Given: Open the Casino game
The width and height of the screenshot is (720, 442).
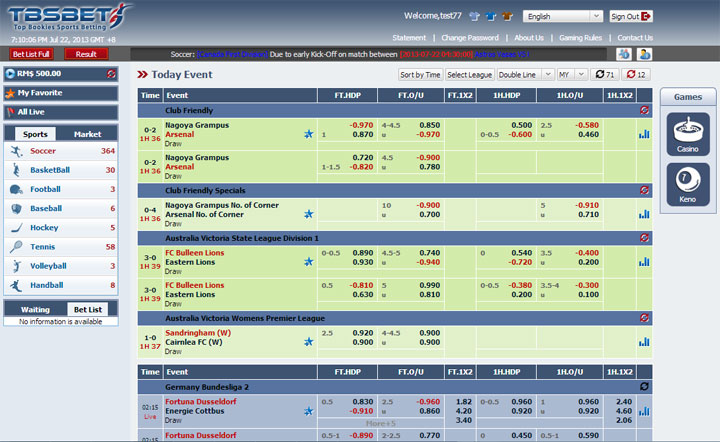Looking at the screenshot, I should click(x=687, y=132).
